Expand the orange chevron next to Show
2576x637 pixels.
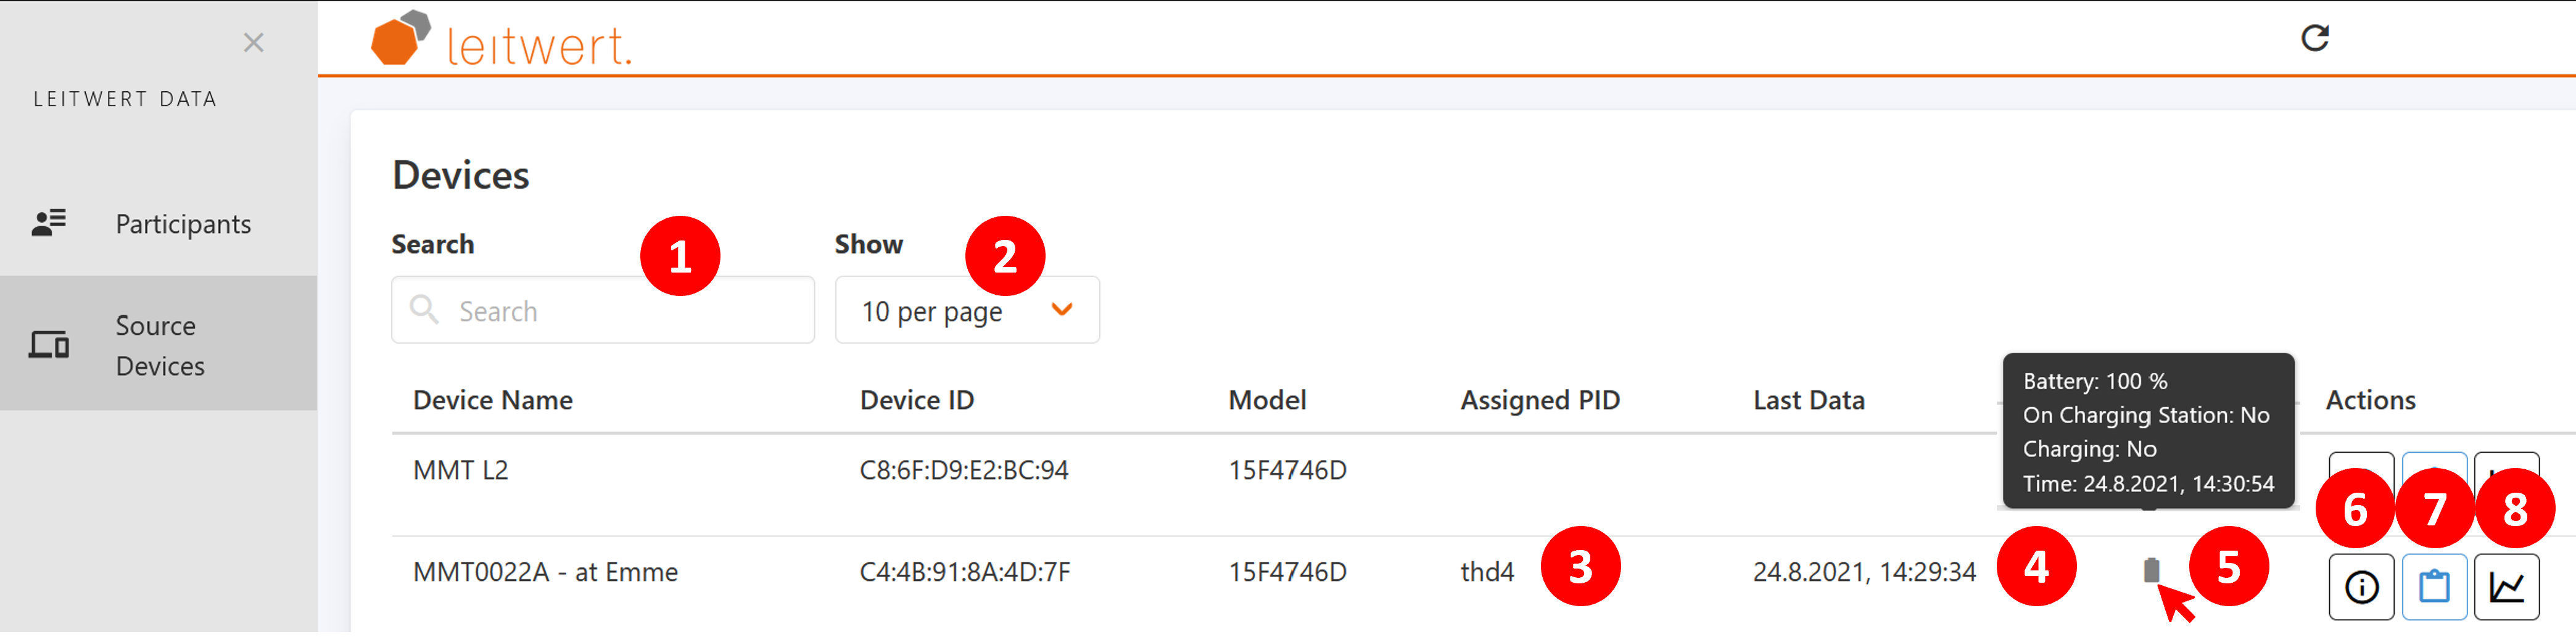coord(1062,309)
